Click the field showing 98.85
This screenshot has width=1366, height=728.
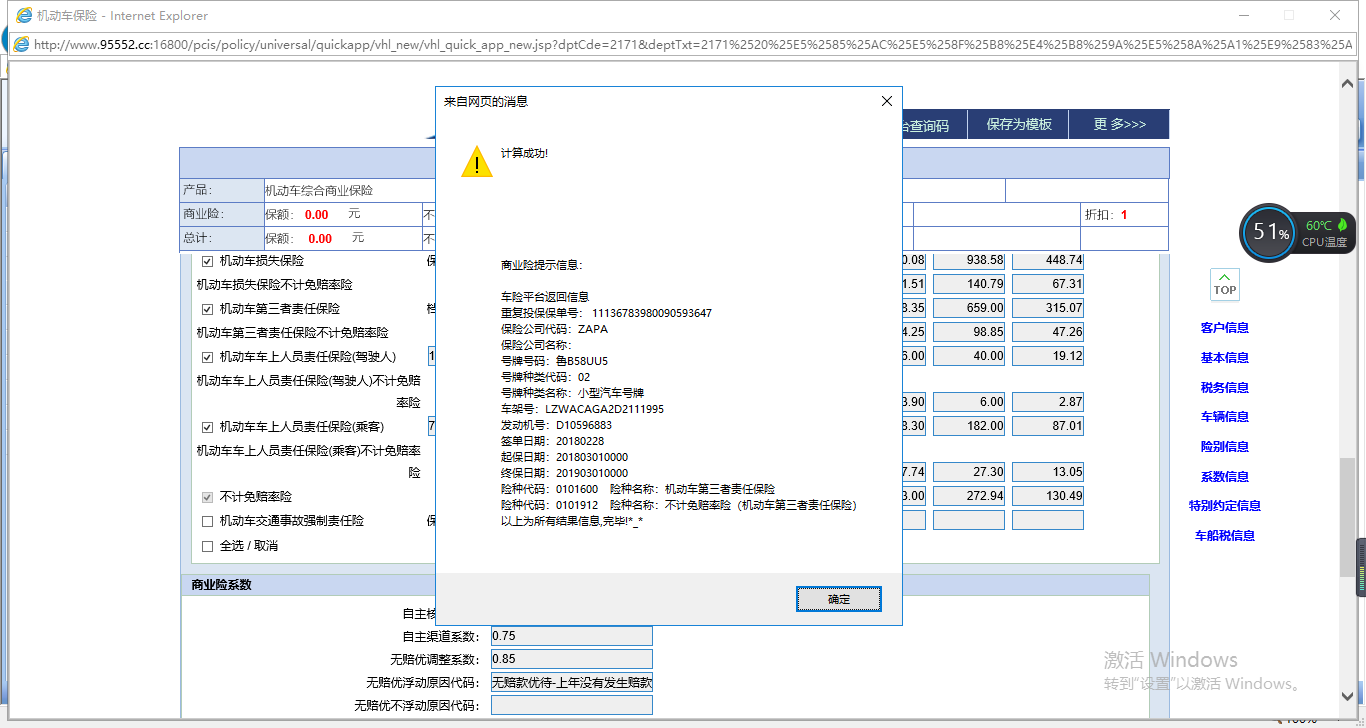968,332
